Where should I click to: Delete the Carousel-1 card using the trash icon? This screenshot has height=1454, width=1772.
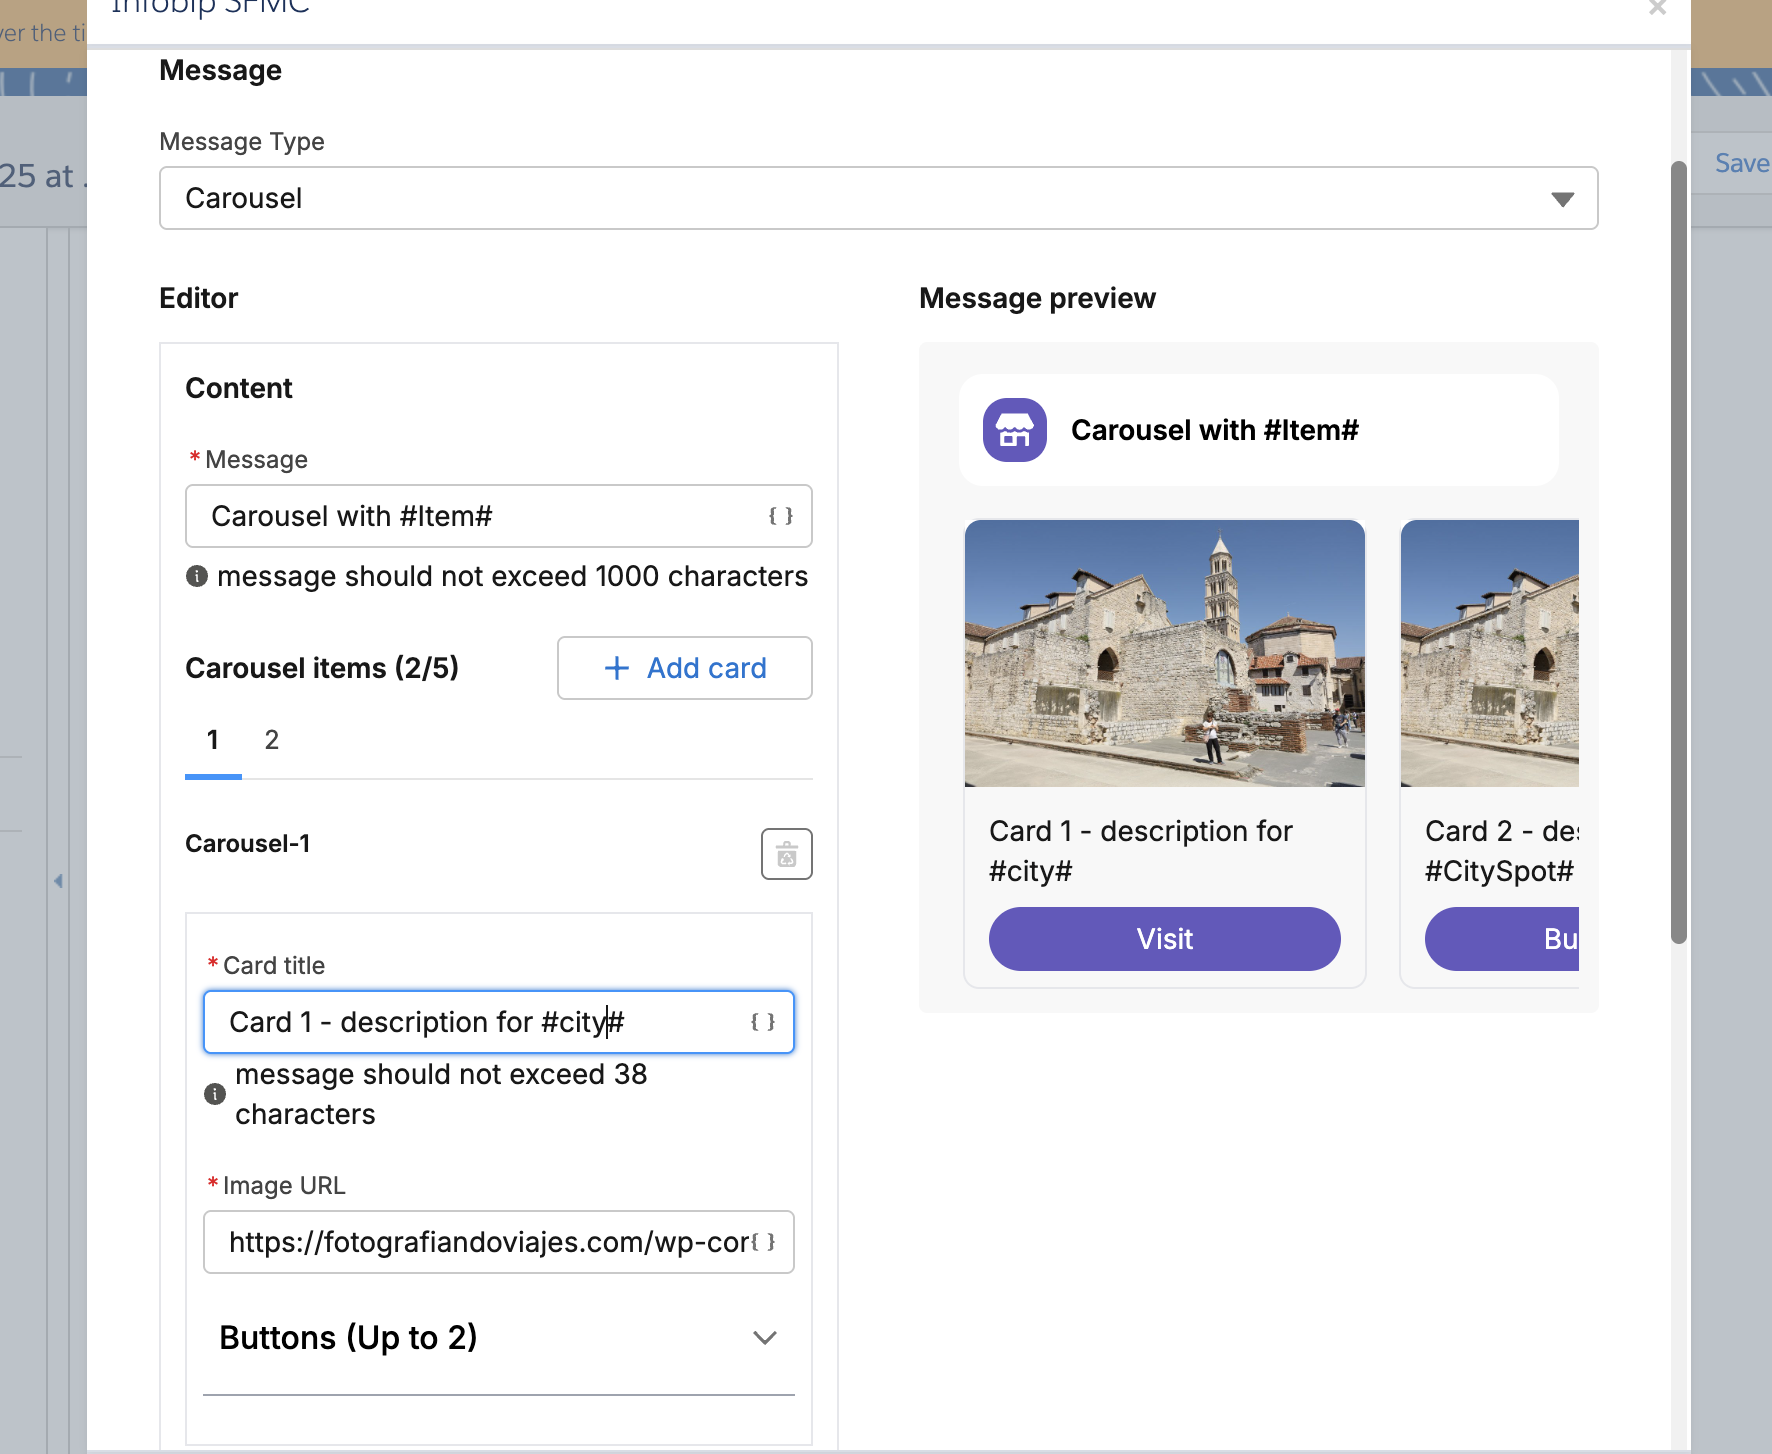coord(786,854)
